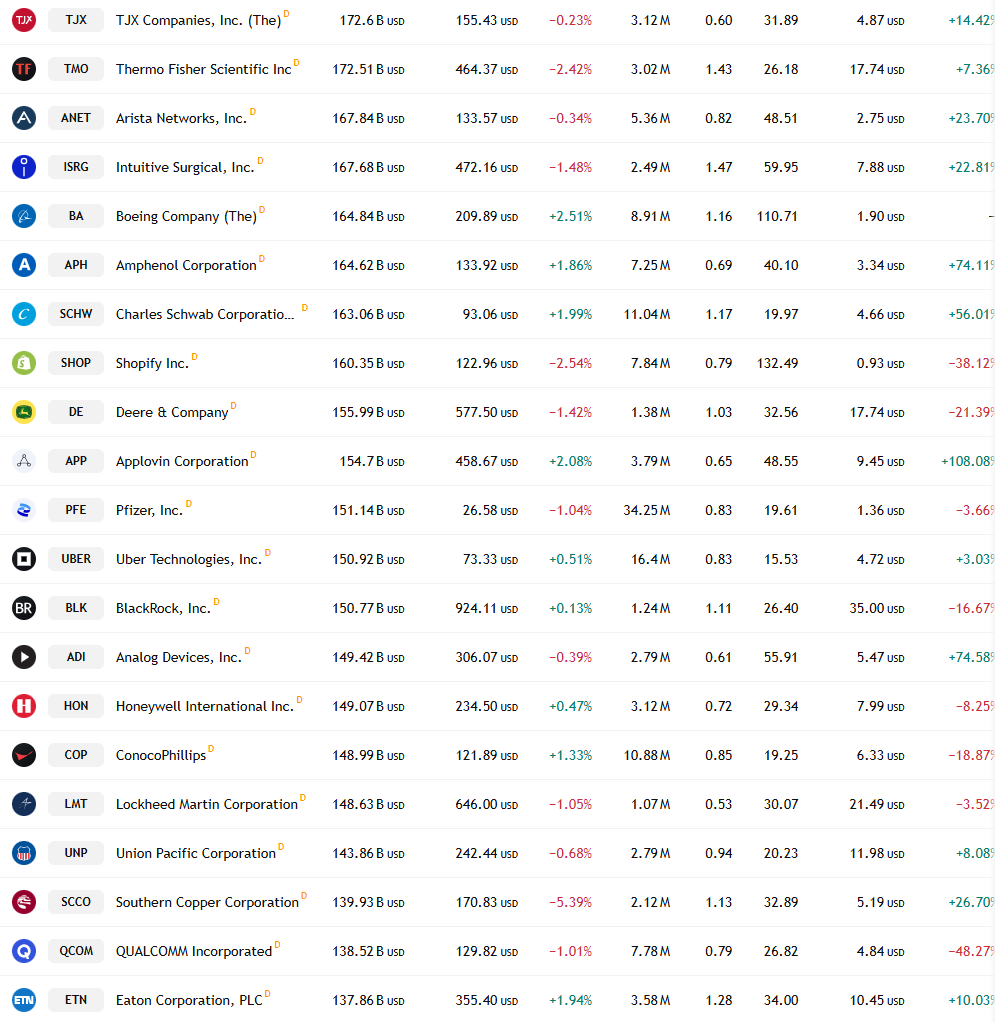Click the TJX Companies logo icon

coord(24,20)
